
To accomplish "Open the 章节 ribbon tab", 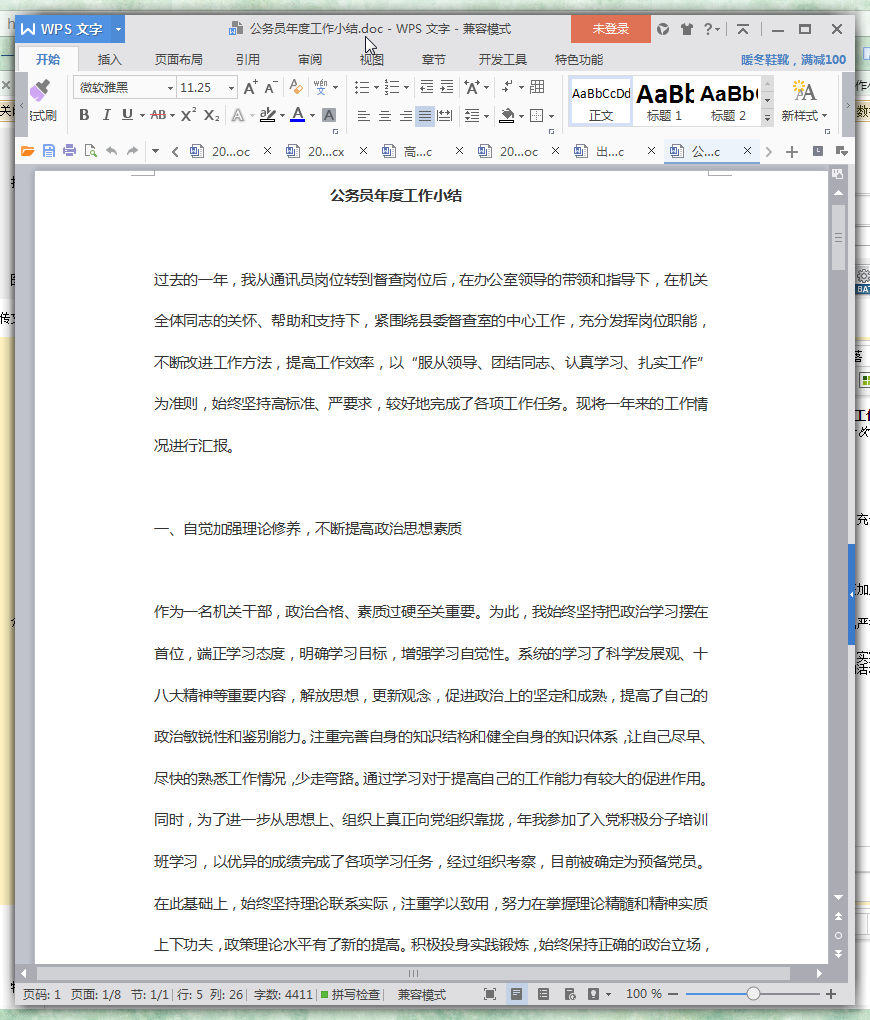I will click(433, 60).
